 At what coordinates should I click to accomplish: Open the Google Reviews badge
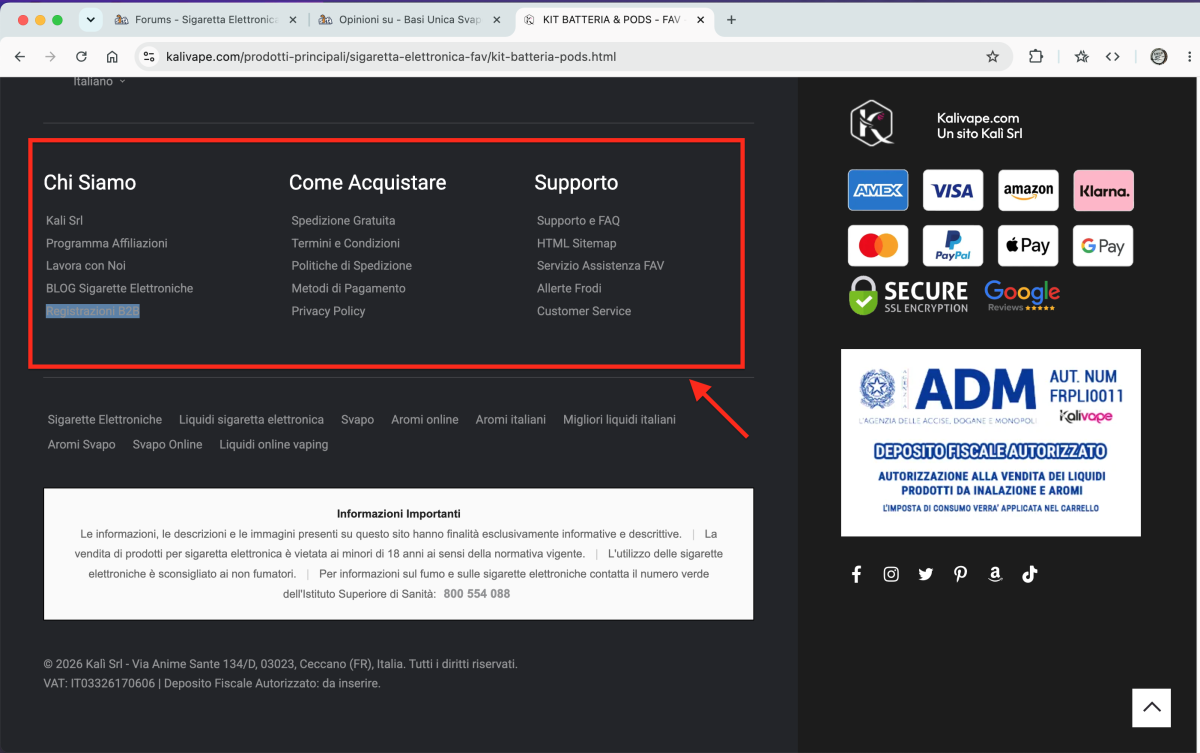(1022, 295)
